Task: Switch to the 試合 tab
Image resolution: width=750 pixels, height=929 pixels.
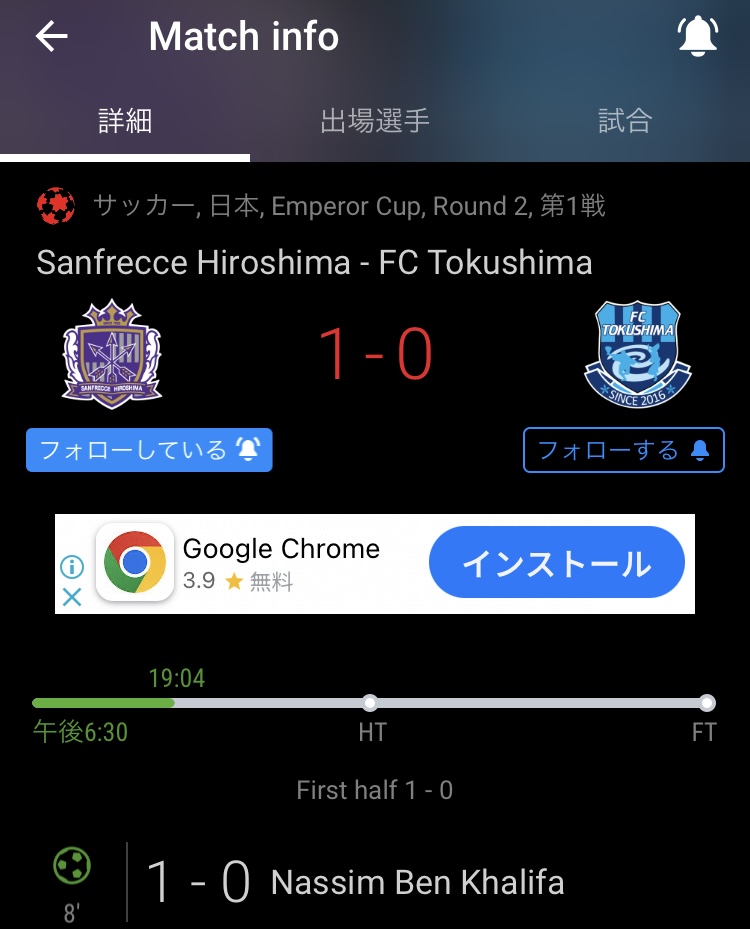Action: click(x=625, y=121)
